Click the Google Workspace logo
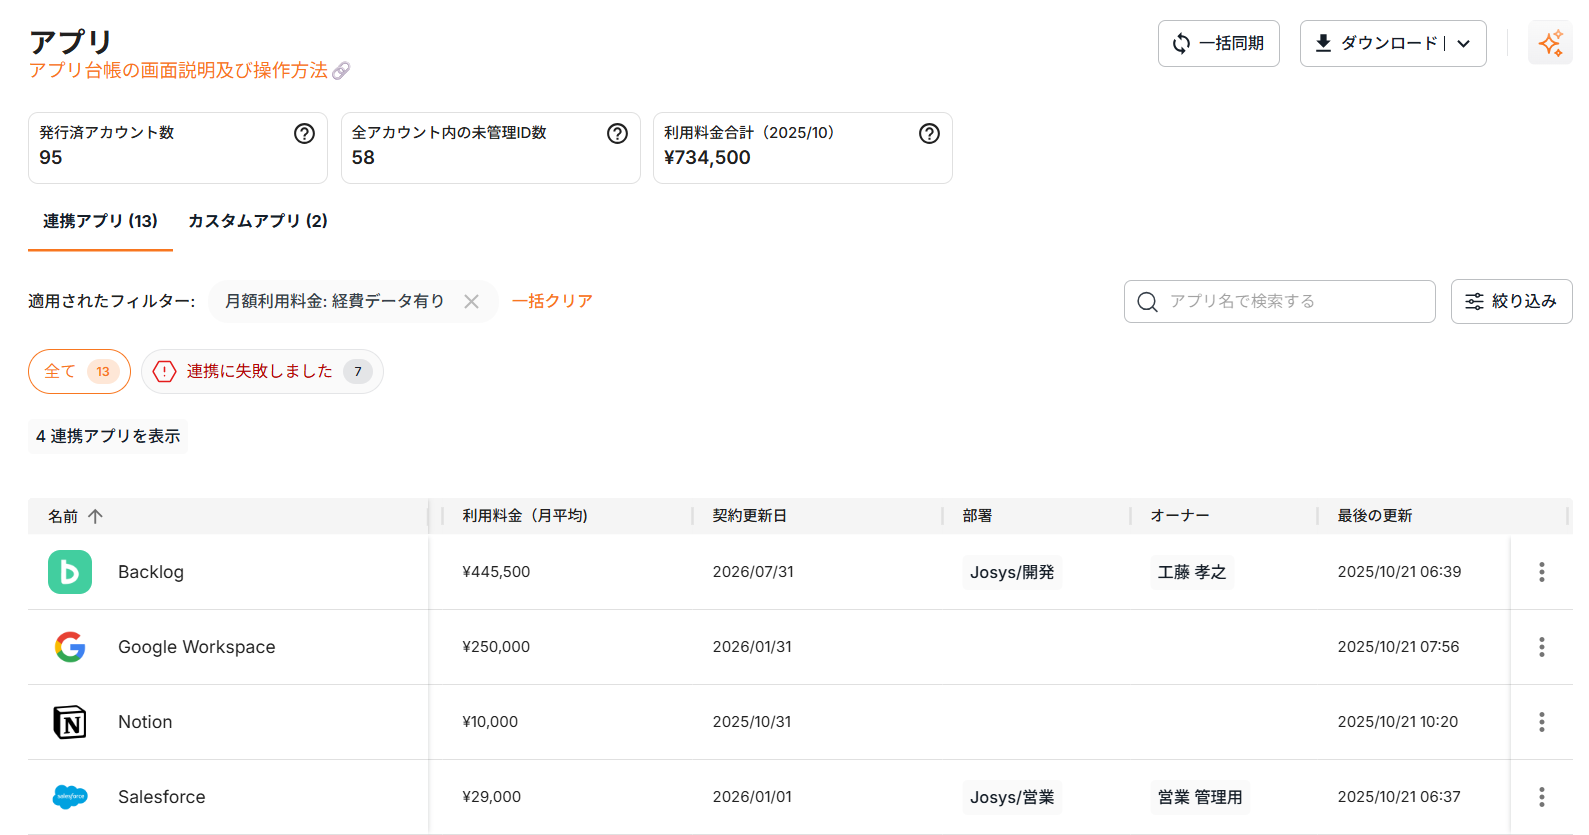This screenshot has width=1589, height=835. click(x=70, y=647)
